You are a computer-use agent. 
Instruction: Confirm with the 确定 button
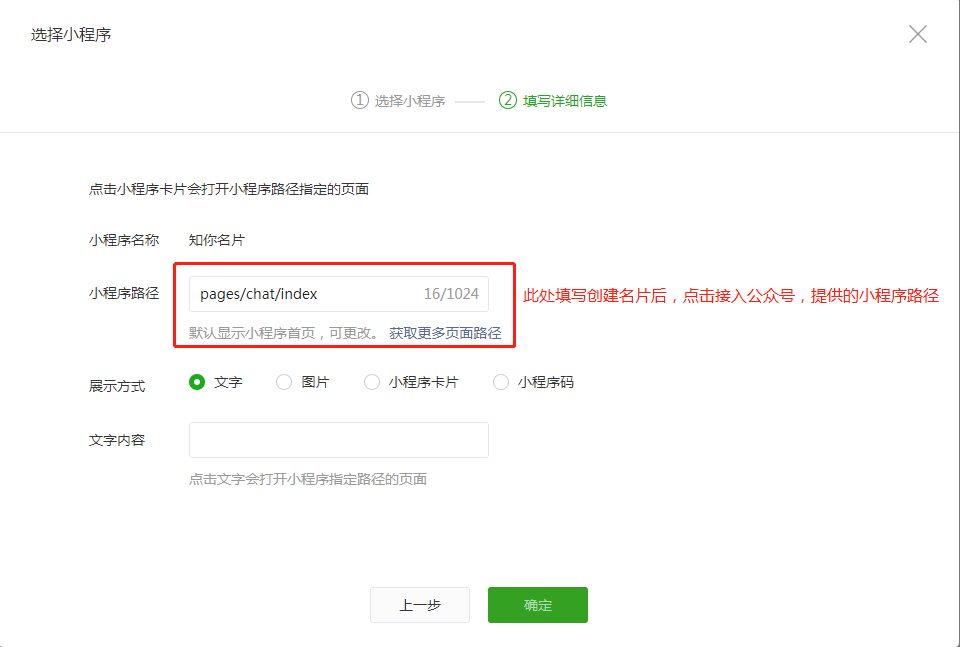538,605
